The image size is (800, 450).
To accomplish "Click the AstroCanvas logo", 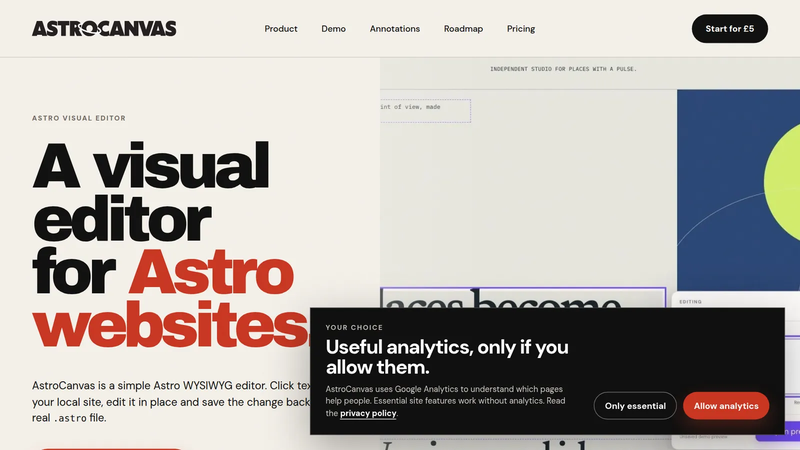I will [x=104, y=29].
